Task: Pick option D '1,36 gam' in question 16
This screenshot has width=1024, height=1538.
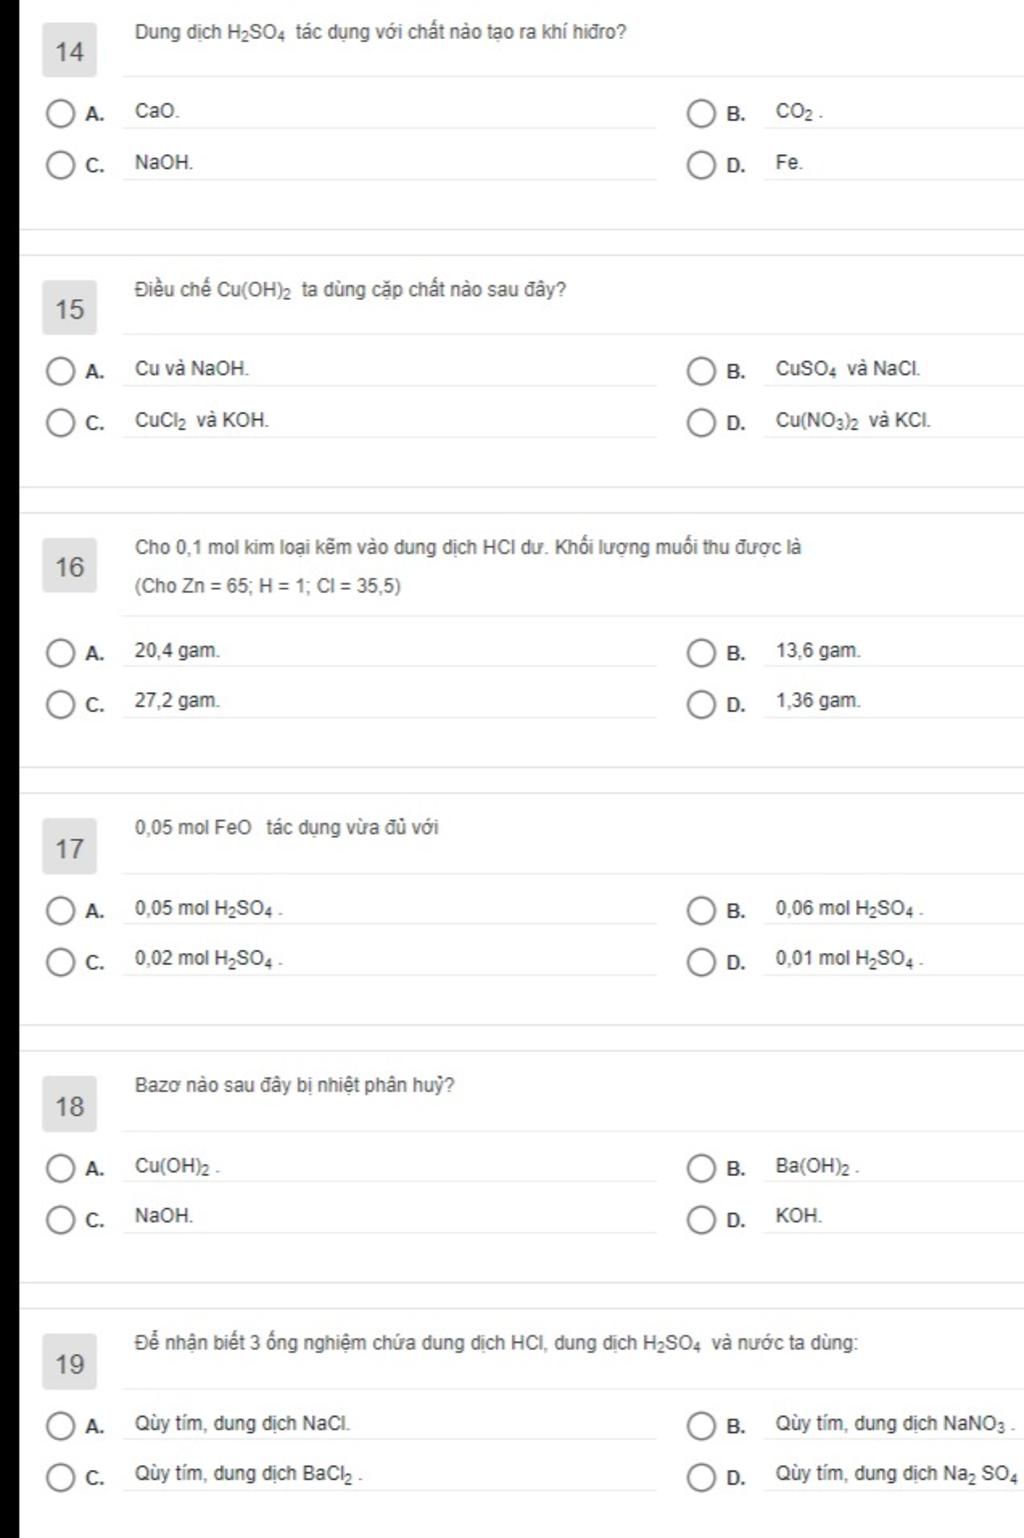Action: (x=701, y=703)
